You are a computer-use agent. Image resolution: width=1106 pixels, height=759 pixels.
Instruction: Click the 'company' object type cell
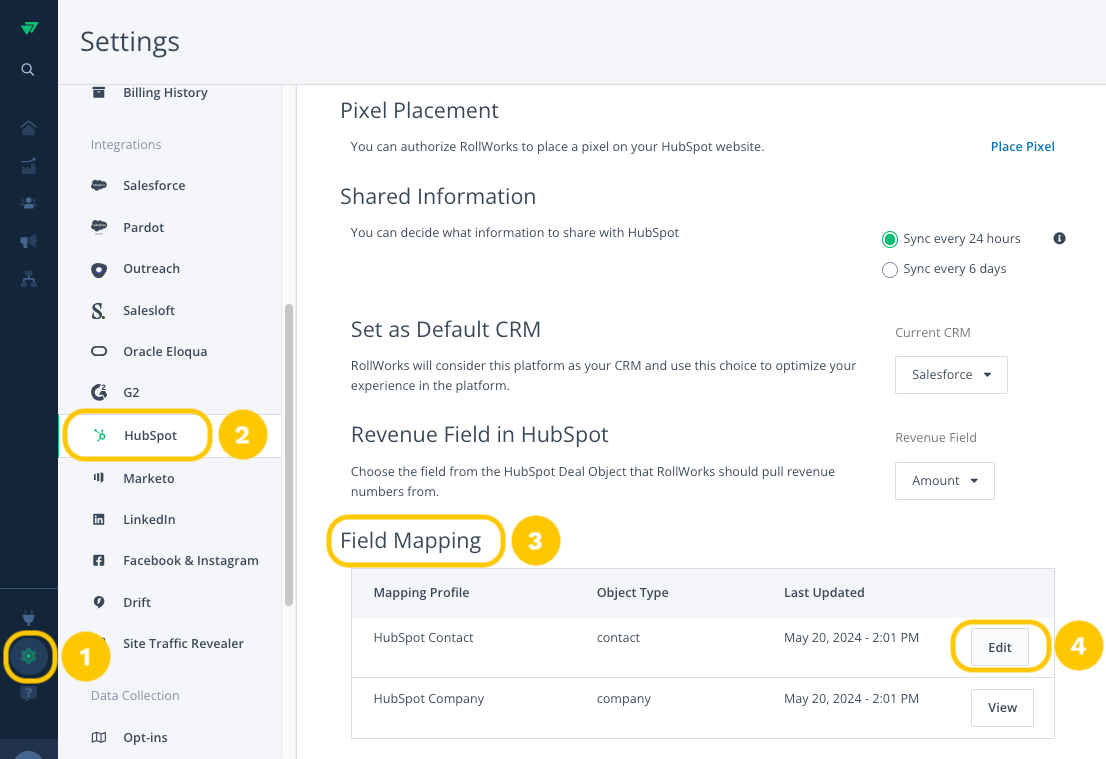click(624, 699)
